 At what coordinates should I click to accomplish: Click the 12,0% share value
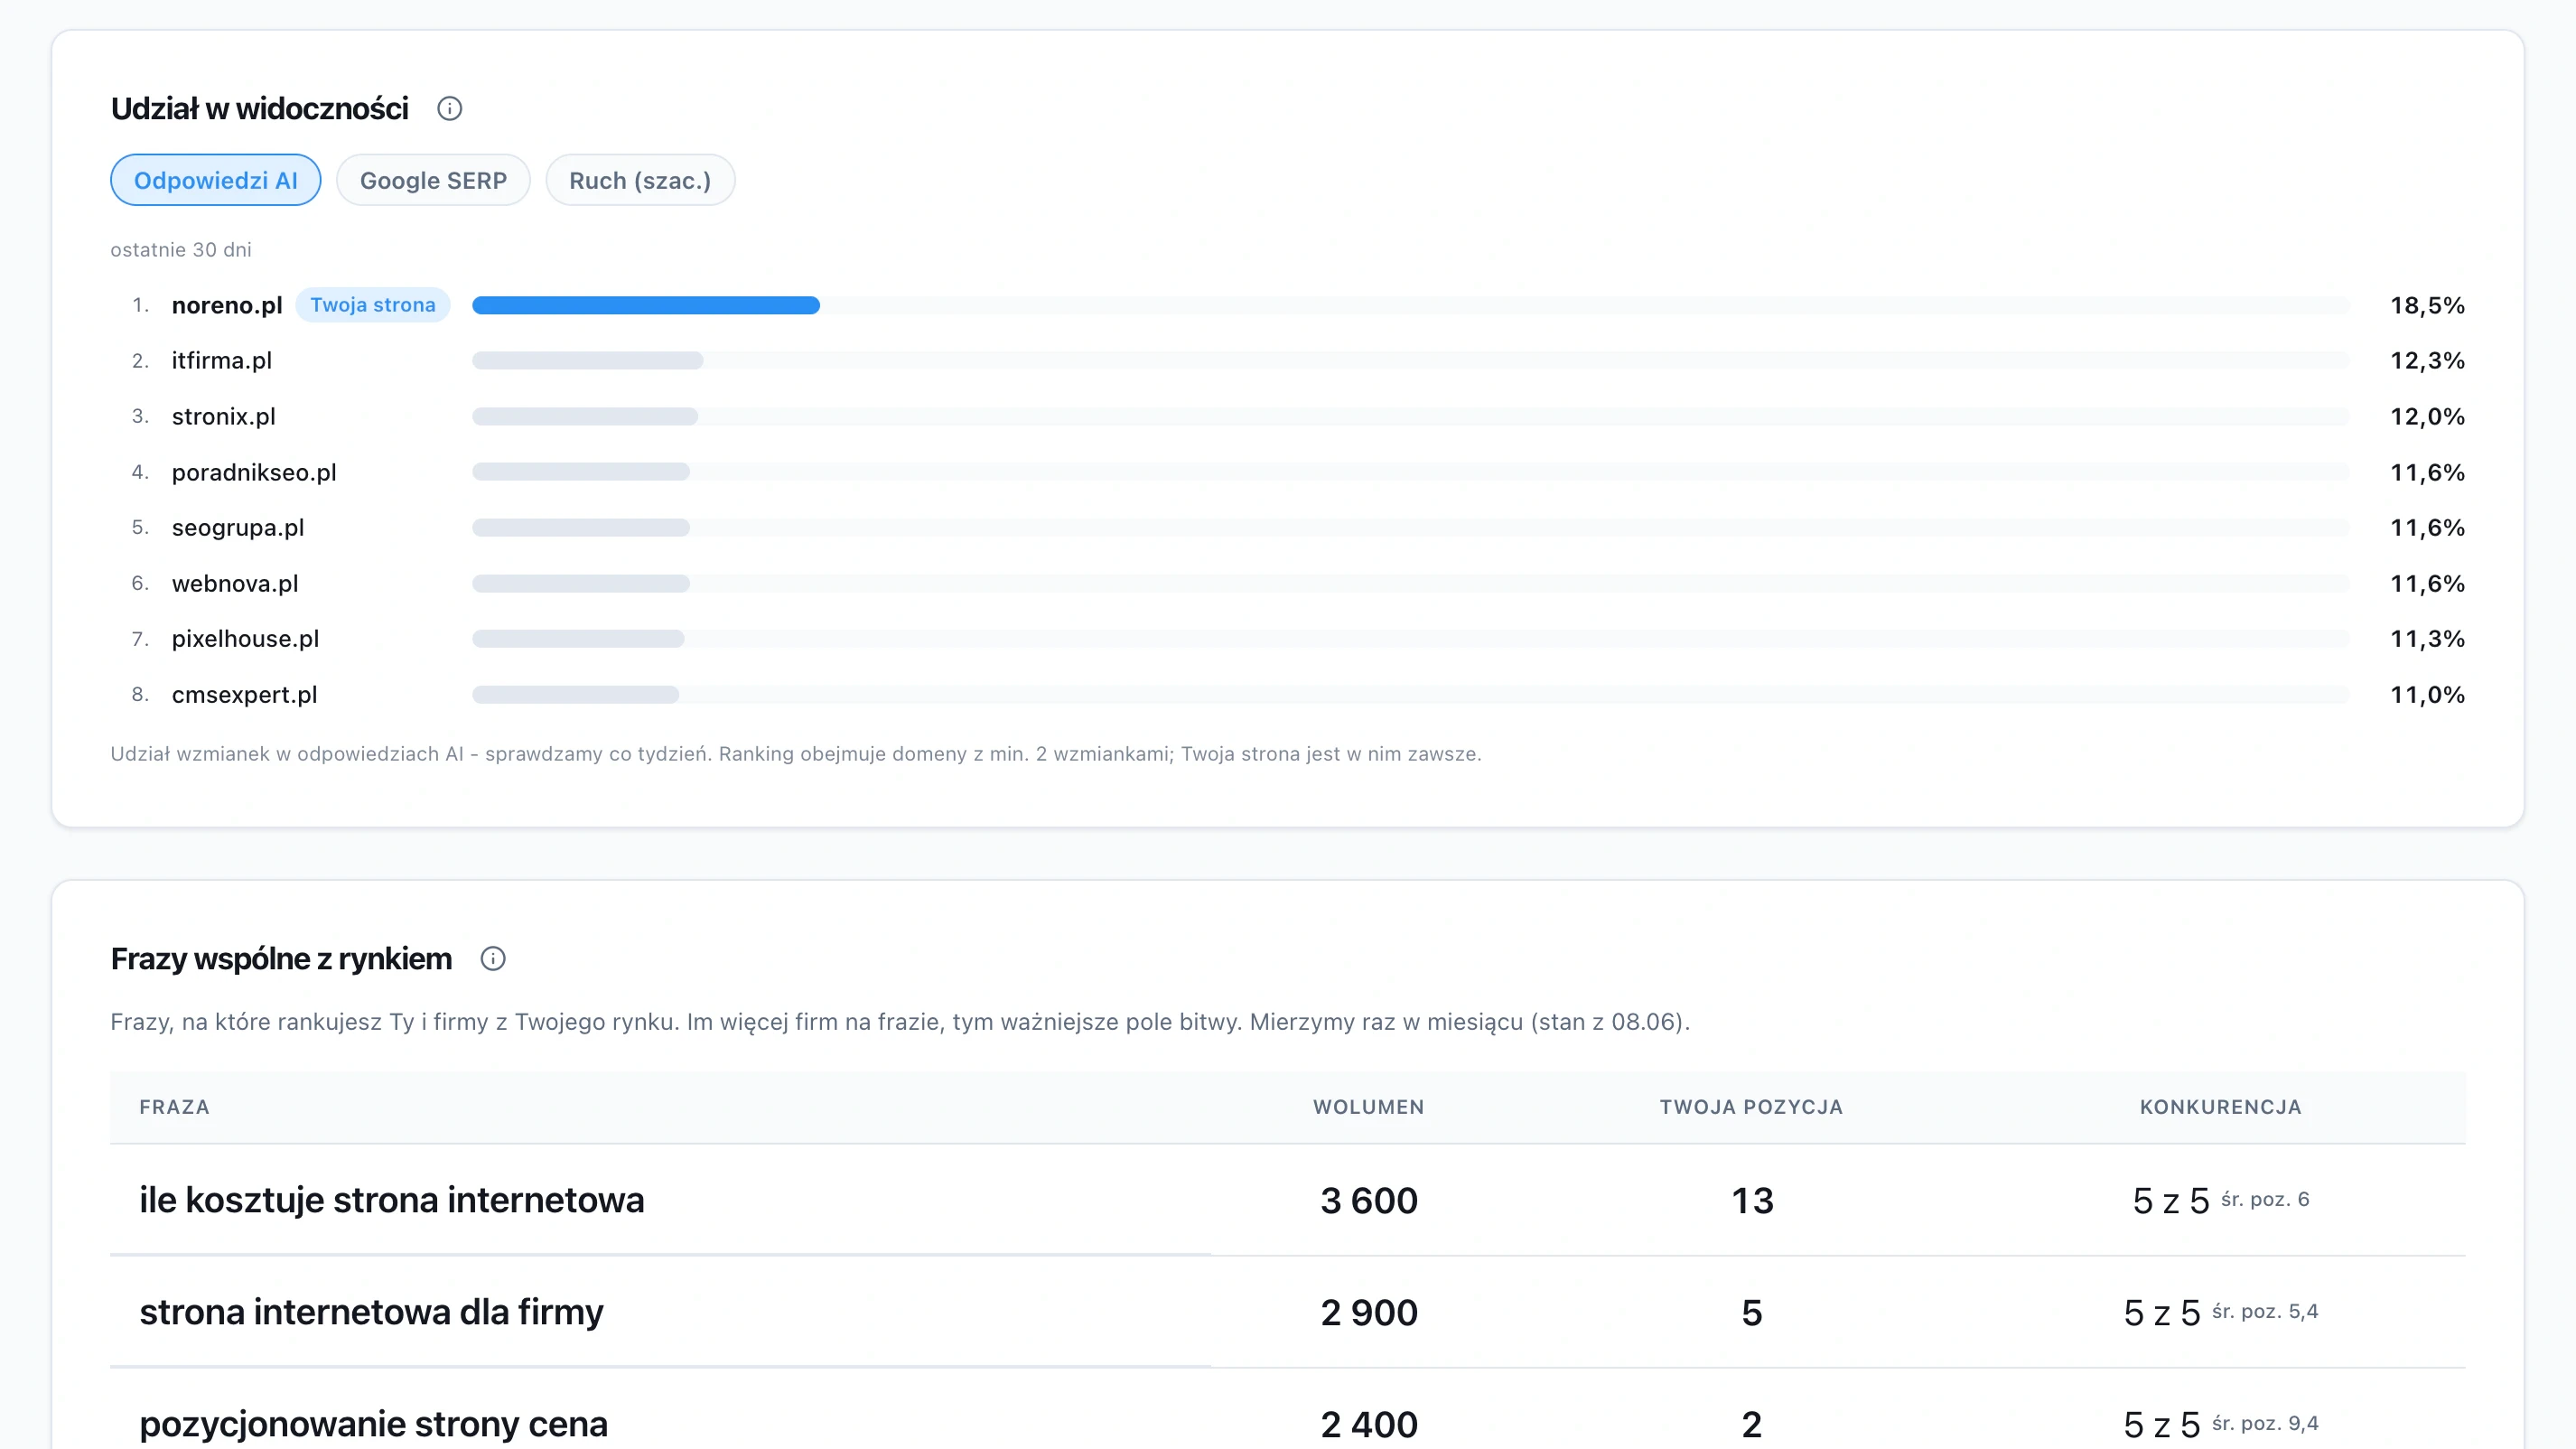[x=2427, y=416]
